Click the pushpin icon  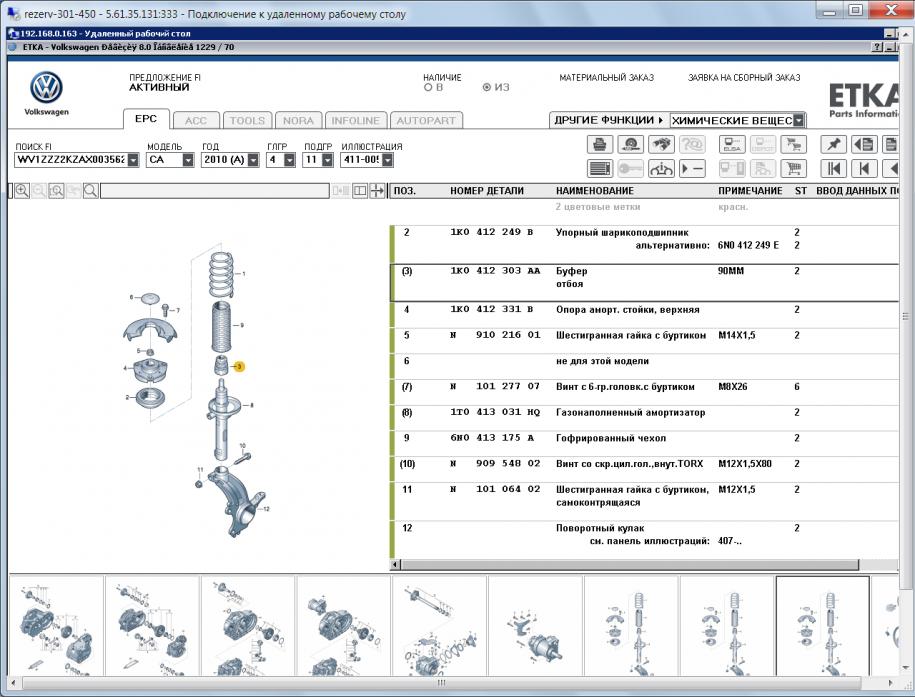[x=833, y=144]
